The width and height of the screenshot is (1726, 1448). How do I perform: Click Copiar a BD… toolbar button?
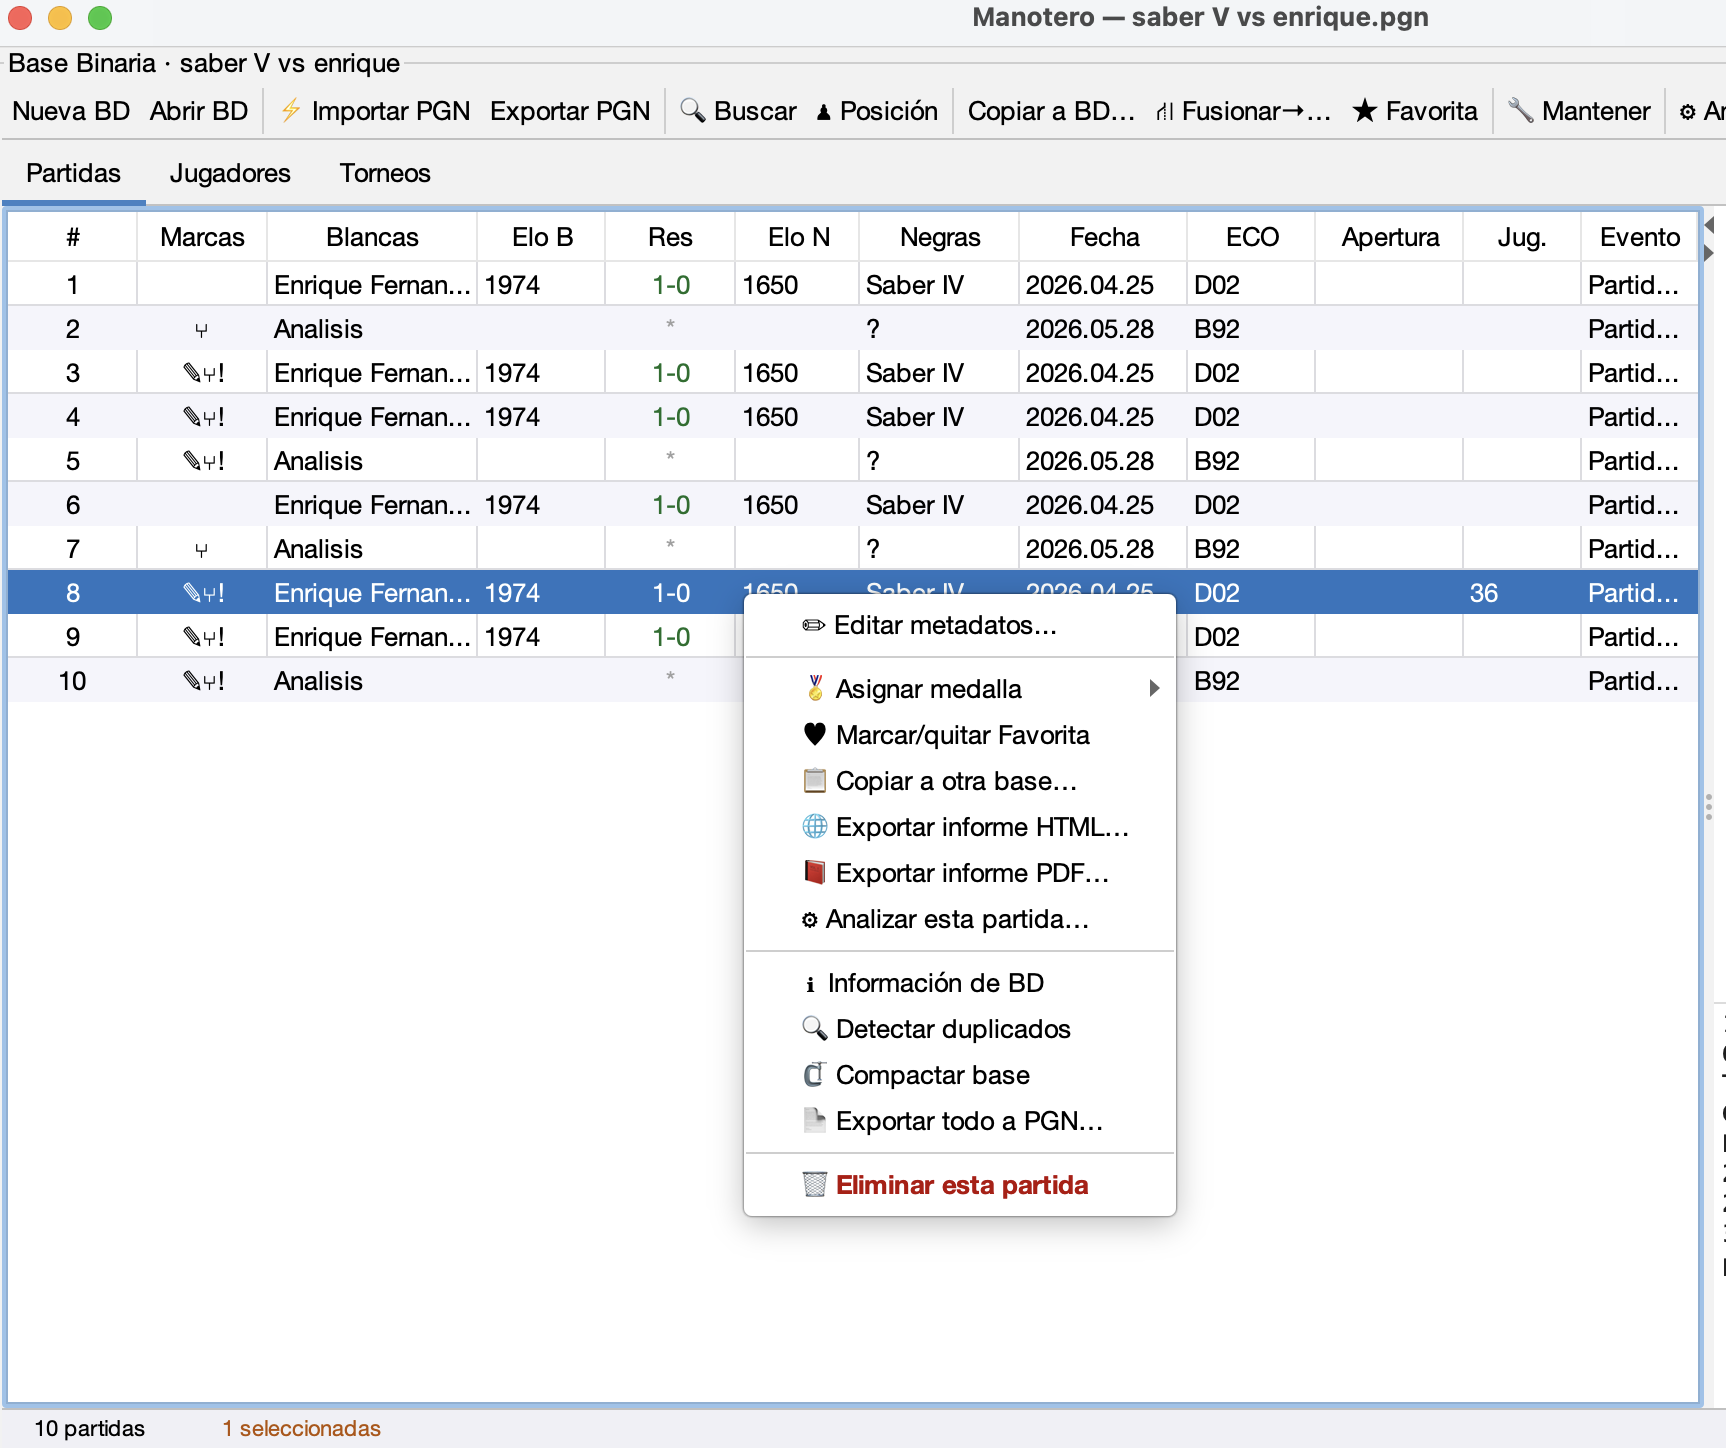1051,111
